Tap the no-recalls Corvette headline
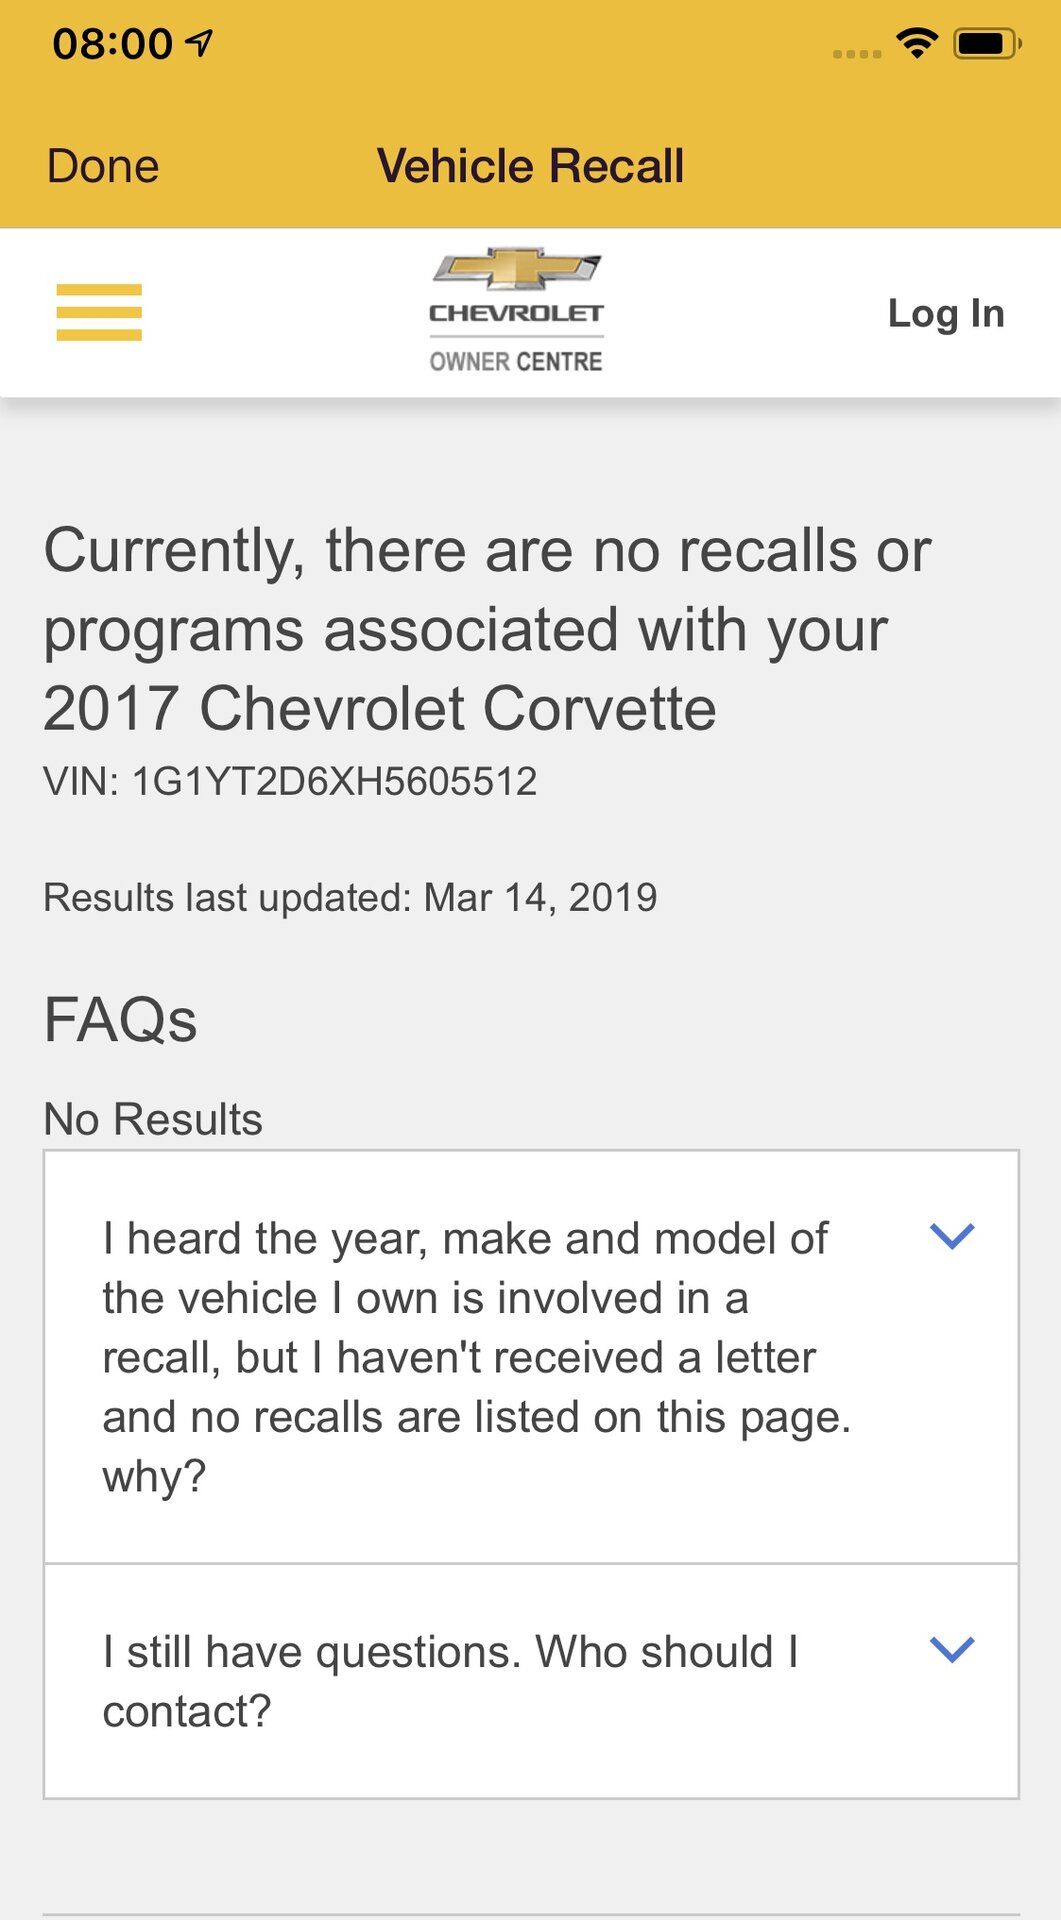The height and width of the screenshot is (1920, 1061). [x=487, y=629]
